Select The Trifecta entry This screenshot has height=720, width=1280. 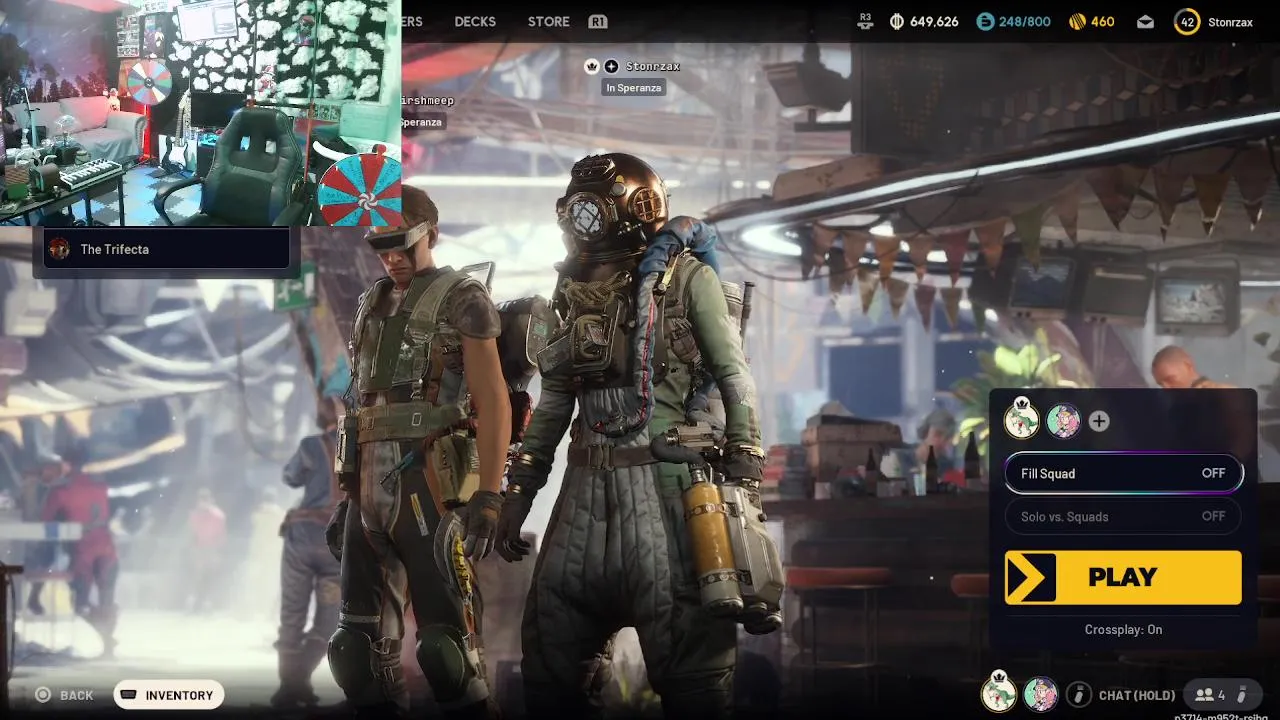(x=167, y=249)
